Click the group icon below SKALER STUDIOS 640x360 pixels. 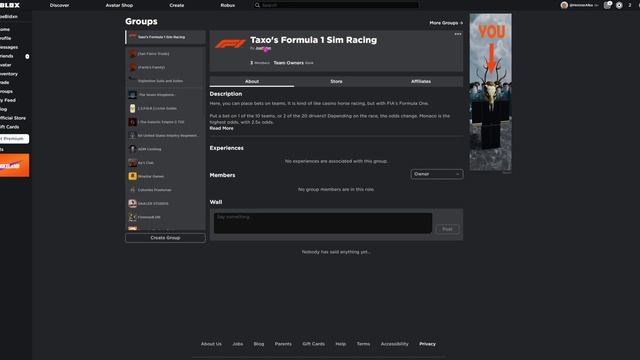tap(132, 217)
